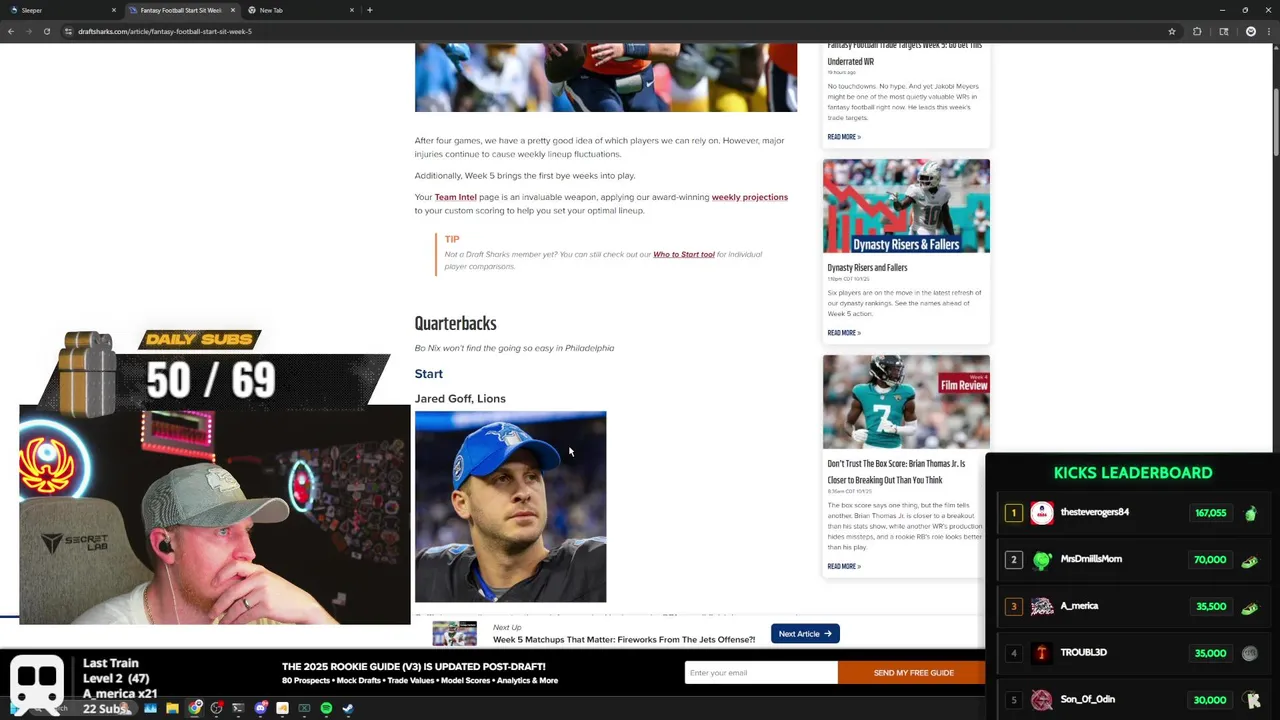Open Dynasty Risers & Fallers thumbnail

[x=906, y=206]
